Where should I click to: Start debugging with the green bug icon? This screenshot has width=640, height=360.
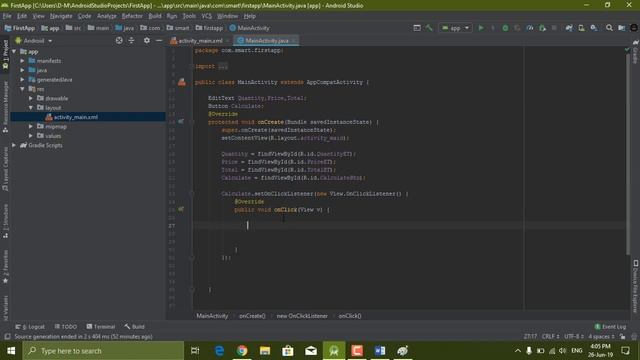click(x=505, y=28)
